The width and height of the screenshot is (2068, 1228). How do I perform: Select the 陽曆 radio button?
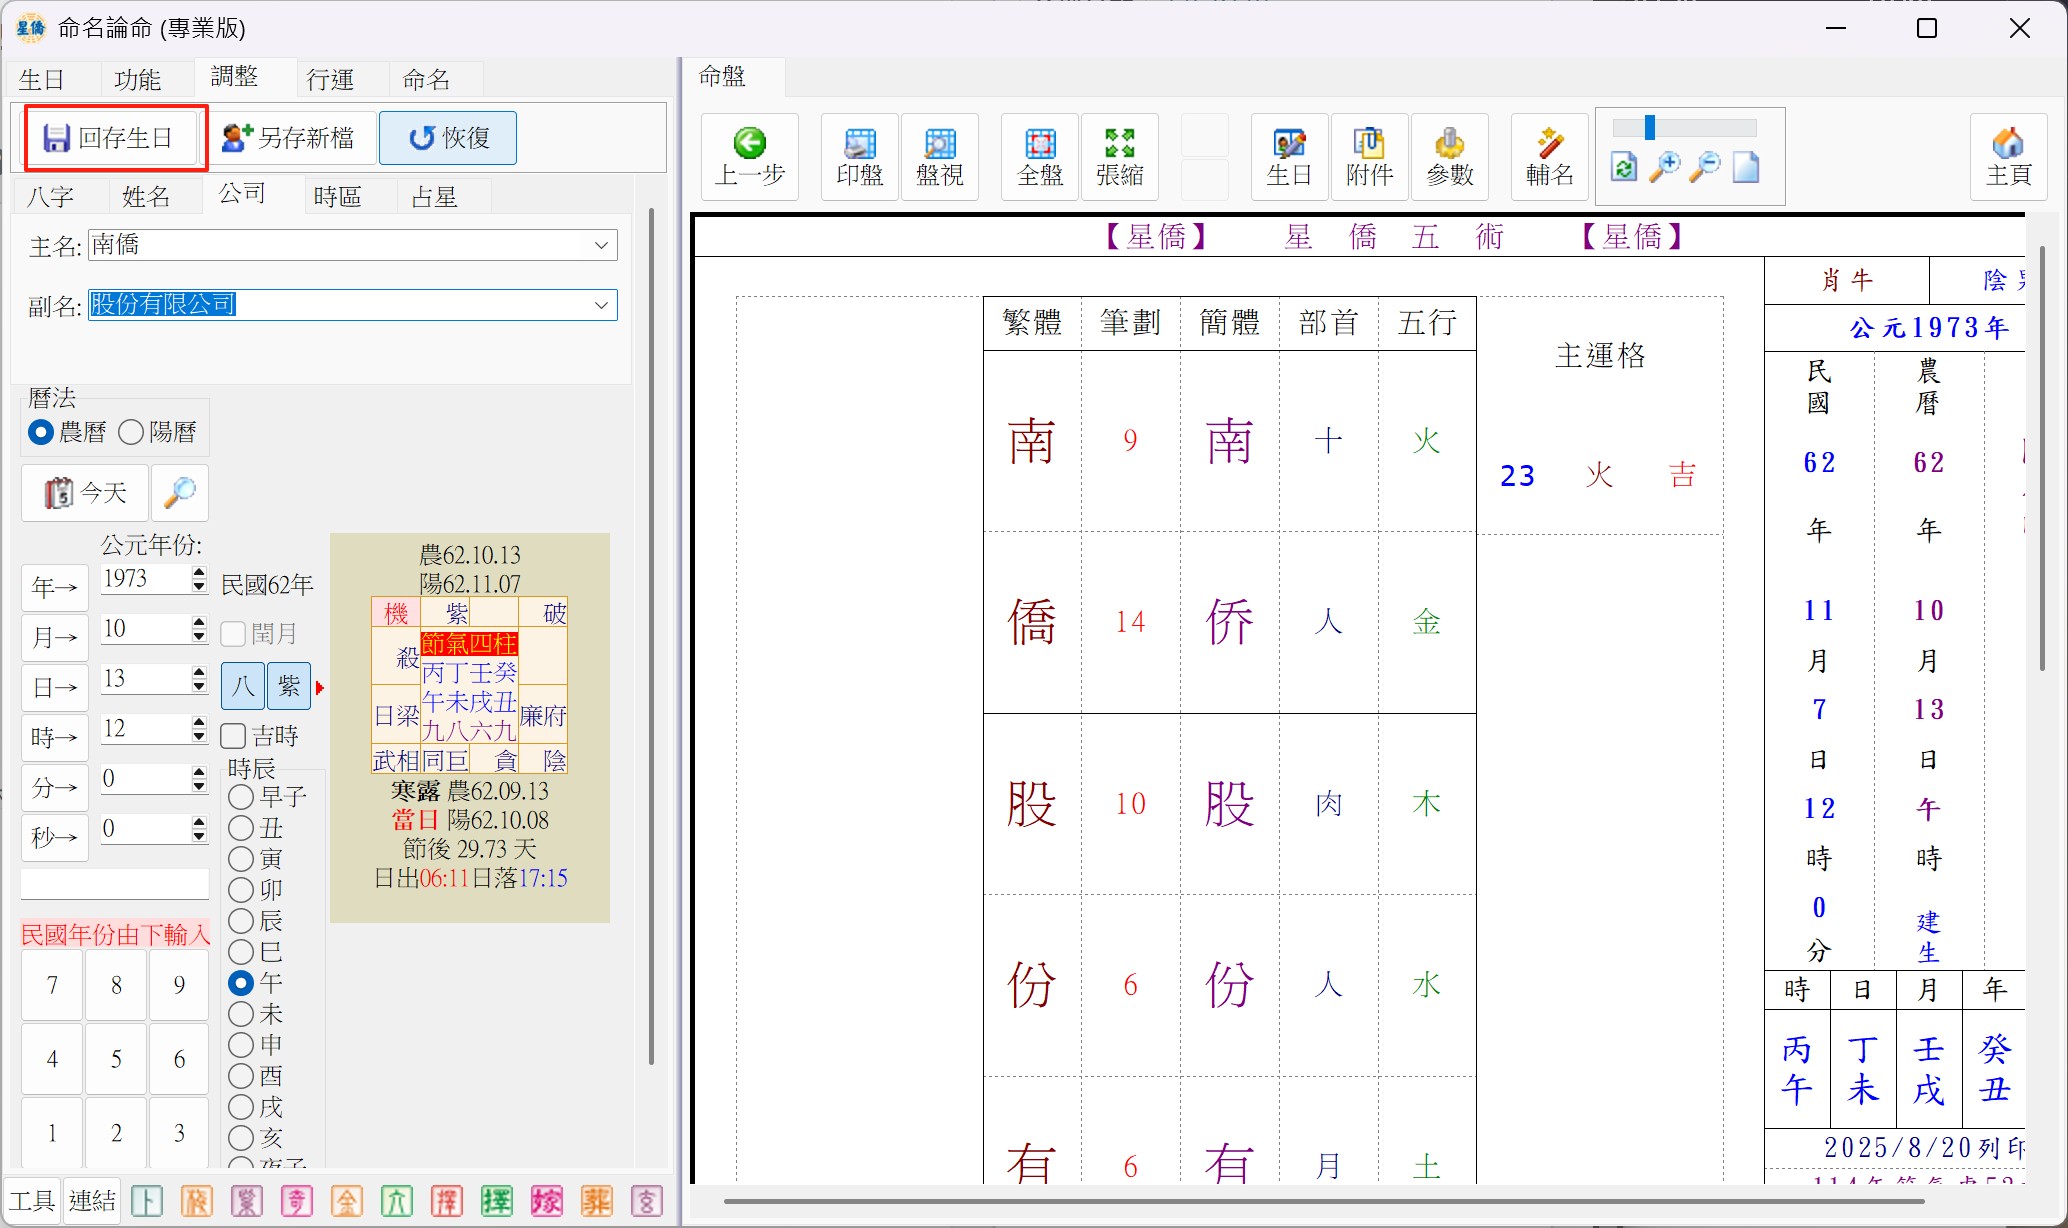tap(132, 432)
